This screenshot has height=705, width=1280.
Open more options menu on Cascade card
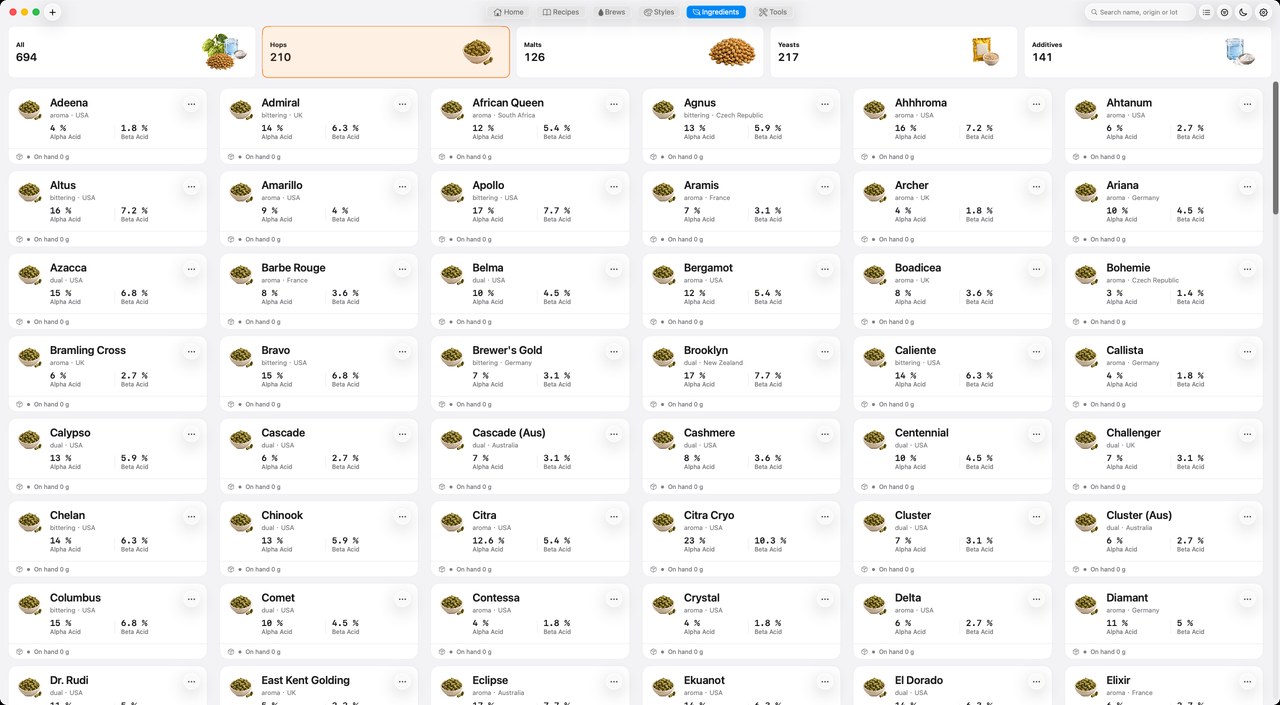pos(402,434)
